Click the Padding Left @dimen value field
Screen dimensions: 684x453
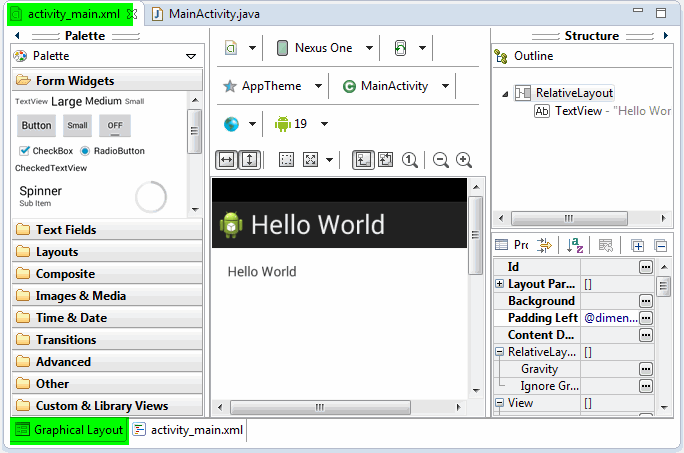(x=610, y=318)
